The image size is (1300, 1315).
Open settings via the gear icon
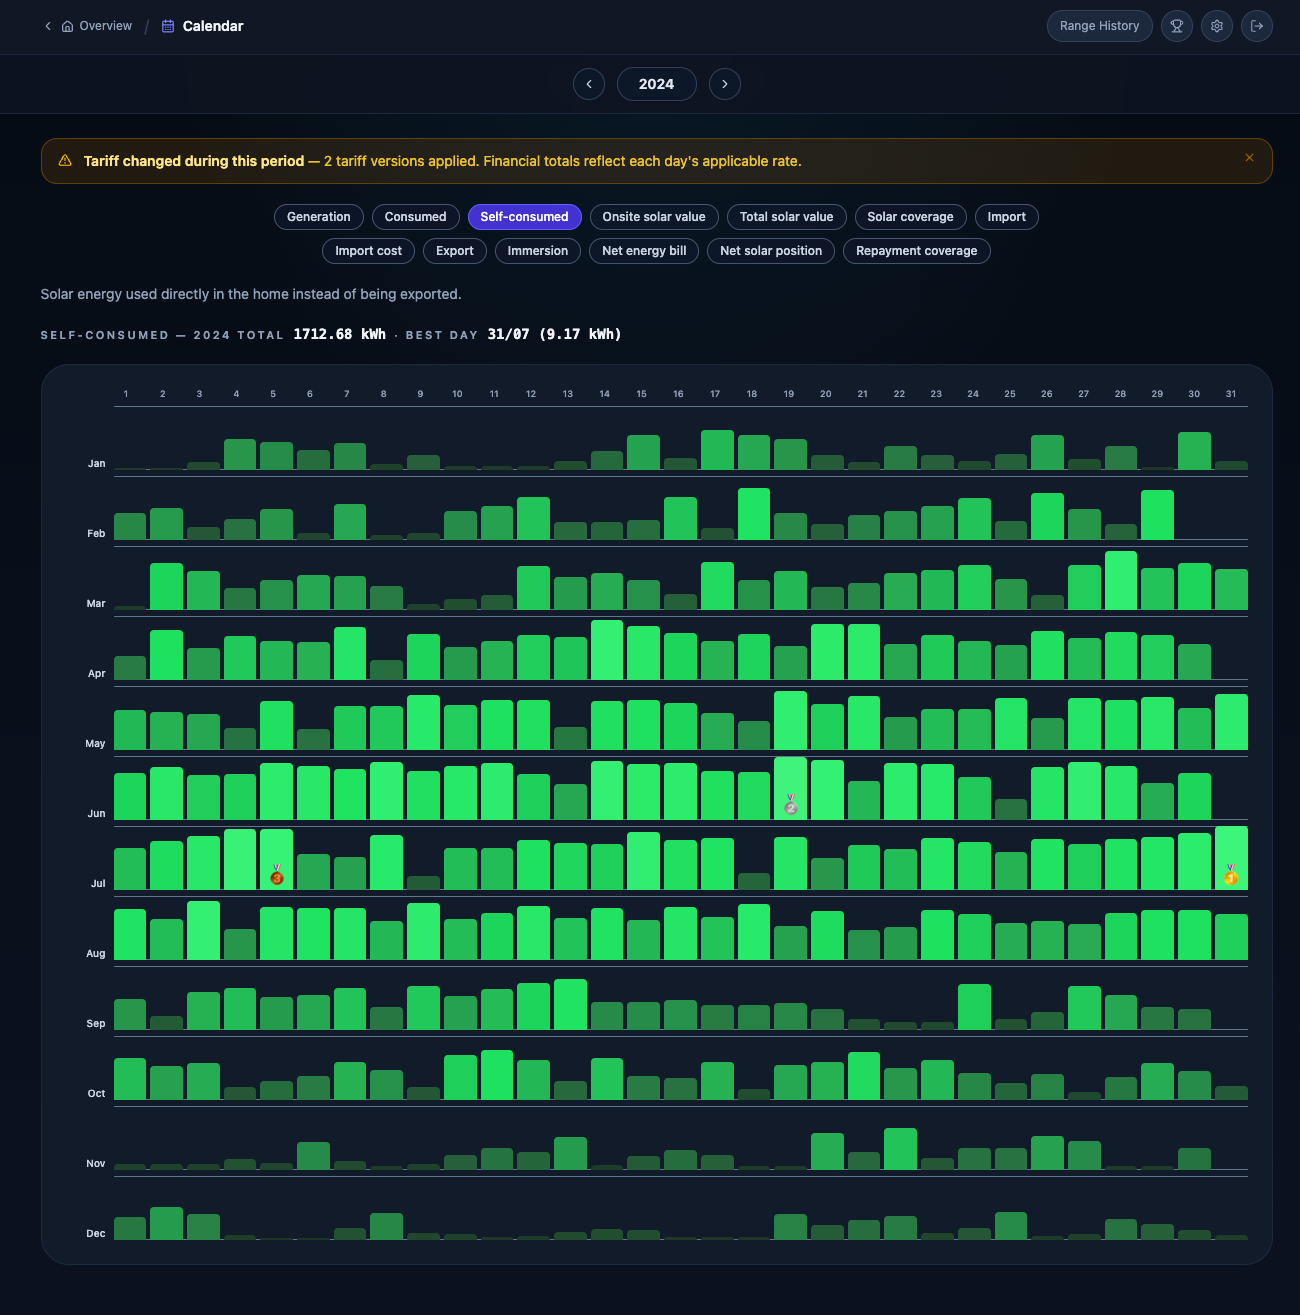[x=1217, y=26]
